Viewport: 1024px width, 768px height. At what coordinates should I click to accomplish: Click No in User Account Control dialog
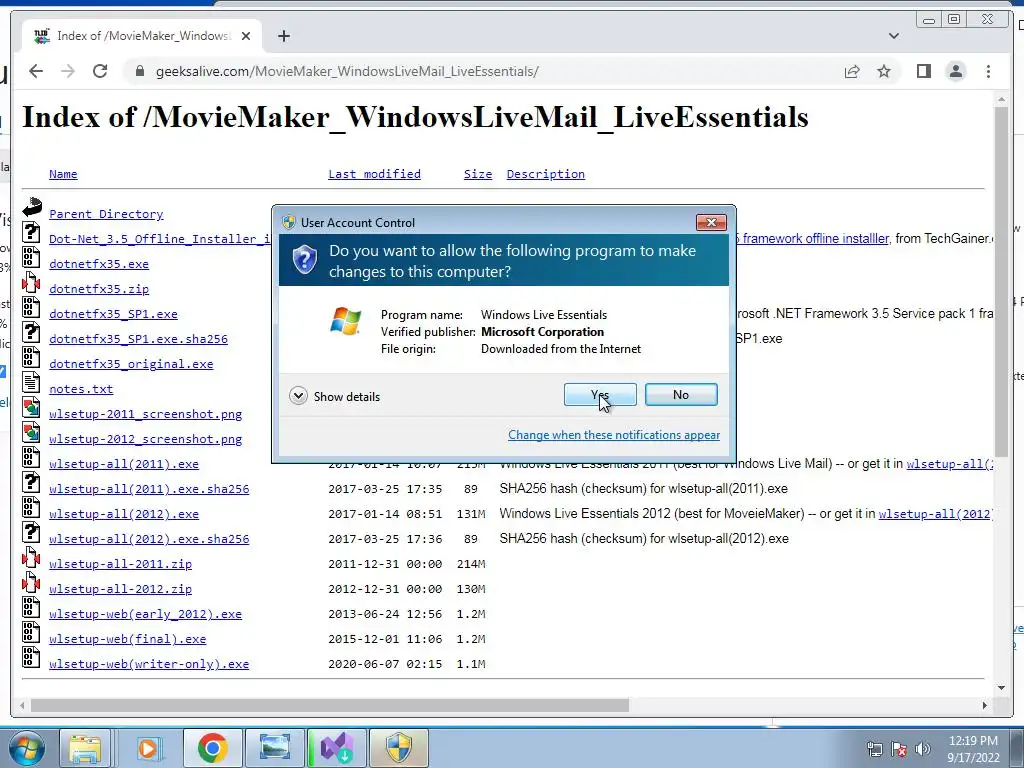tap(680, 394)
